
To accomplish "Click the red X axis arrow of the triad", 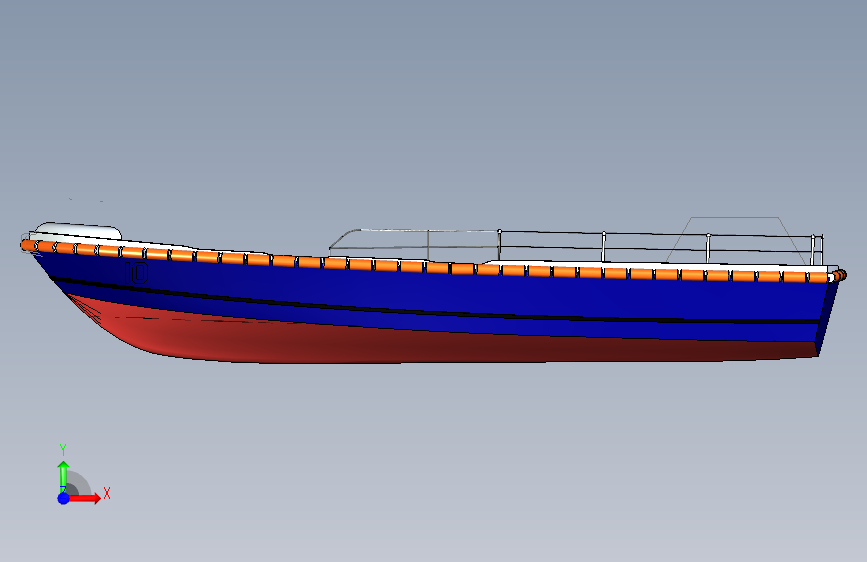I will (84, 498).
